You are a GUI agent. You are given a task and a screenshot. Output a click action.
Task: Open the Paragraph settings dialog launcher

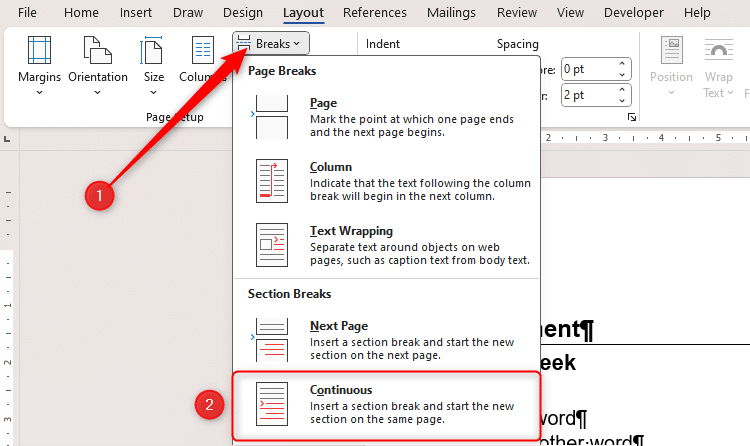631,118
